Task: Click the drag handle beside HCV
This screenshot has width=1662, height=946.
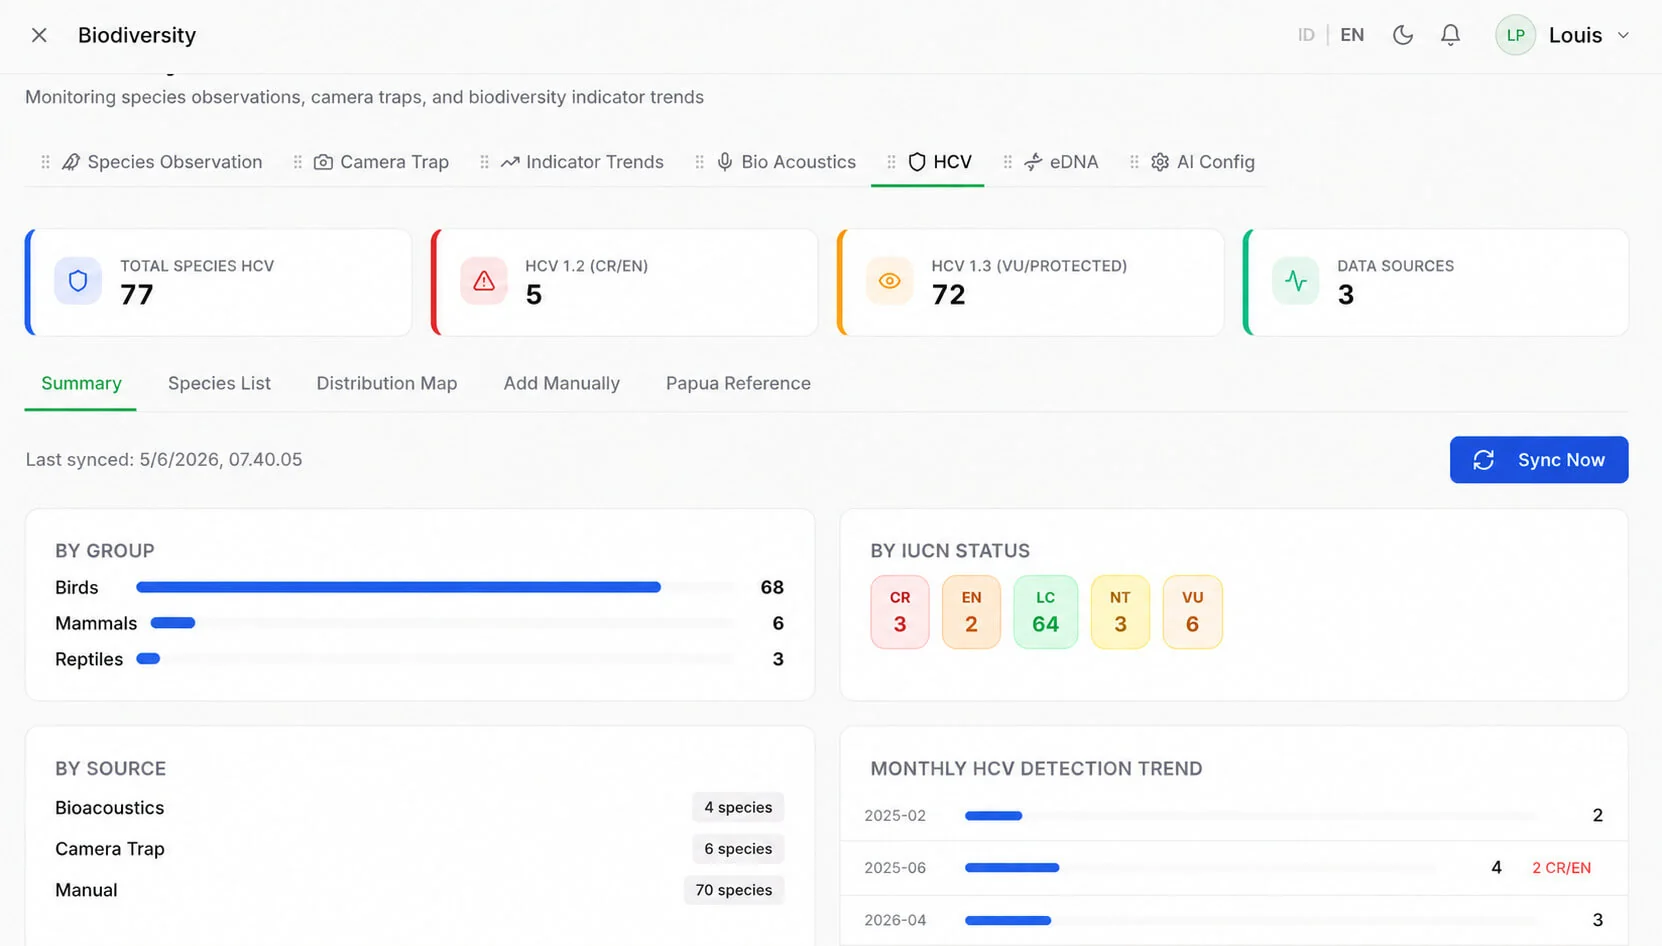Action: tap(891, 162)
